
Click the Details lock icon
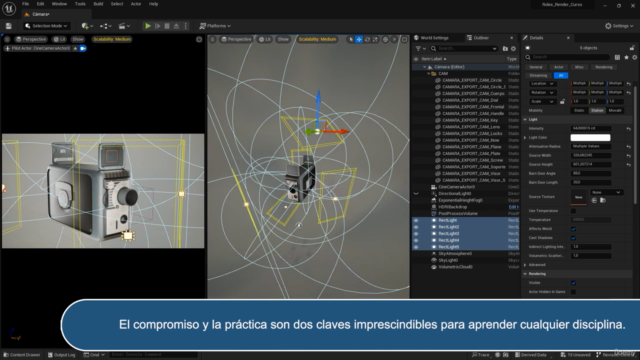pyautogui.click(x=632, y=48)
